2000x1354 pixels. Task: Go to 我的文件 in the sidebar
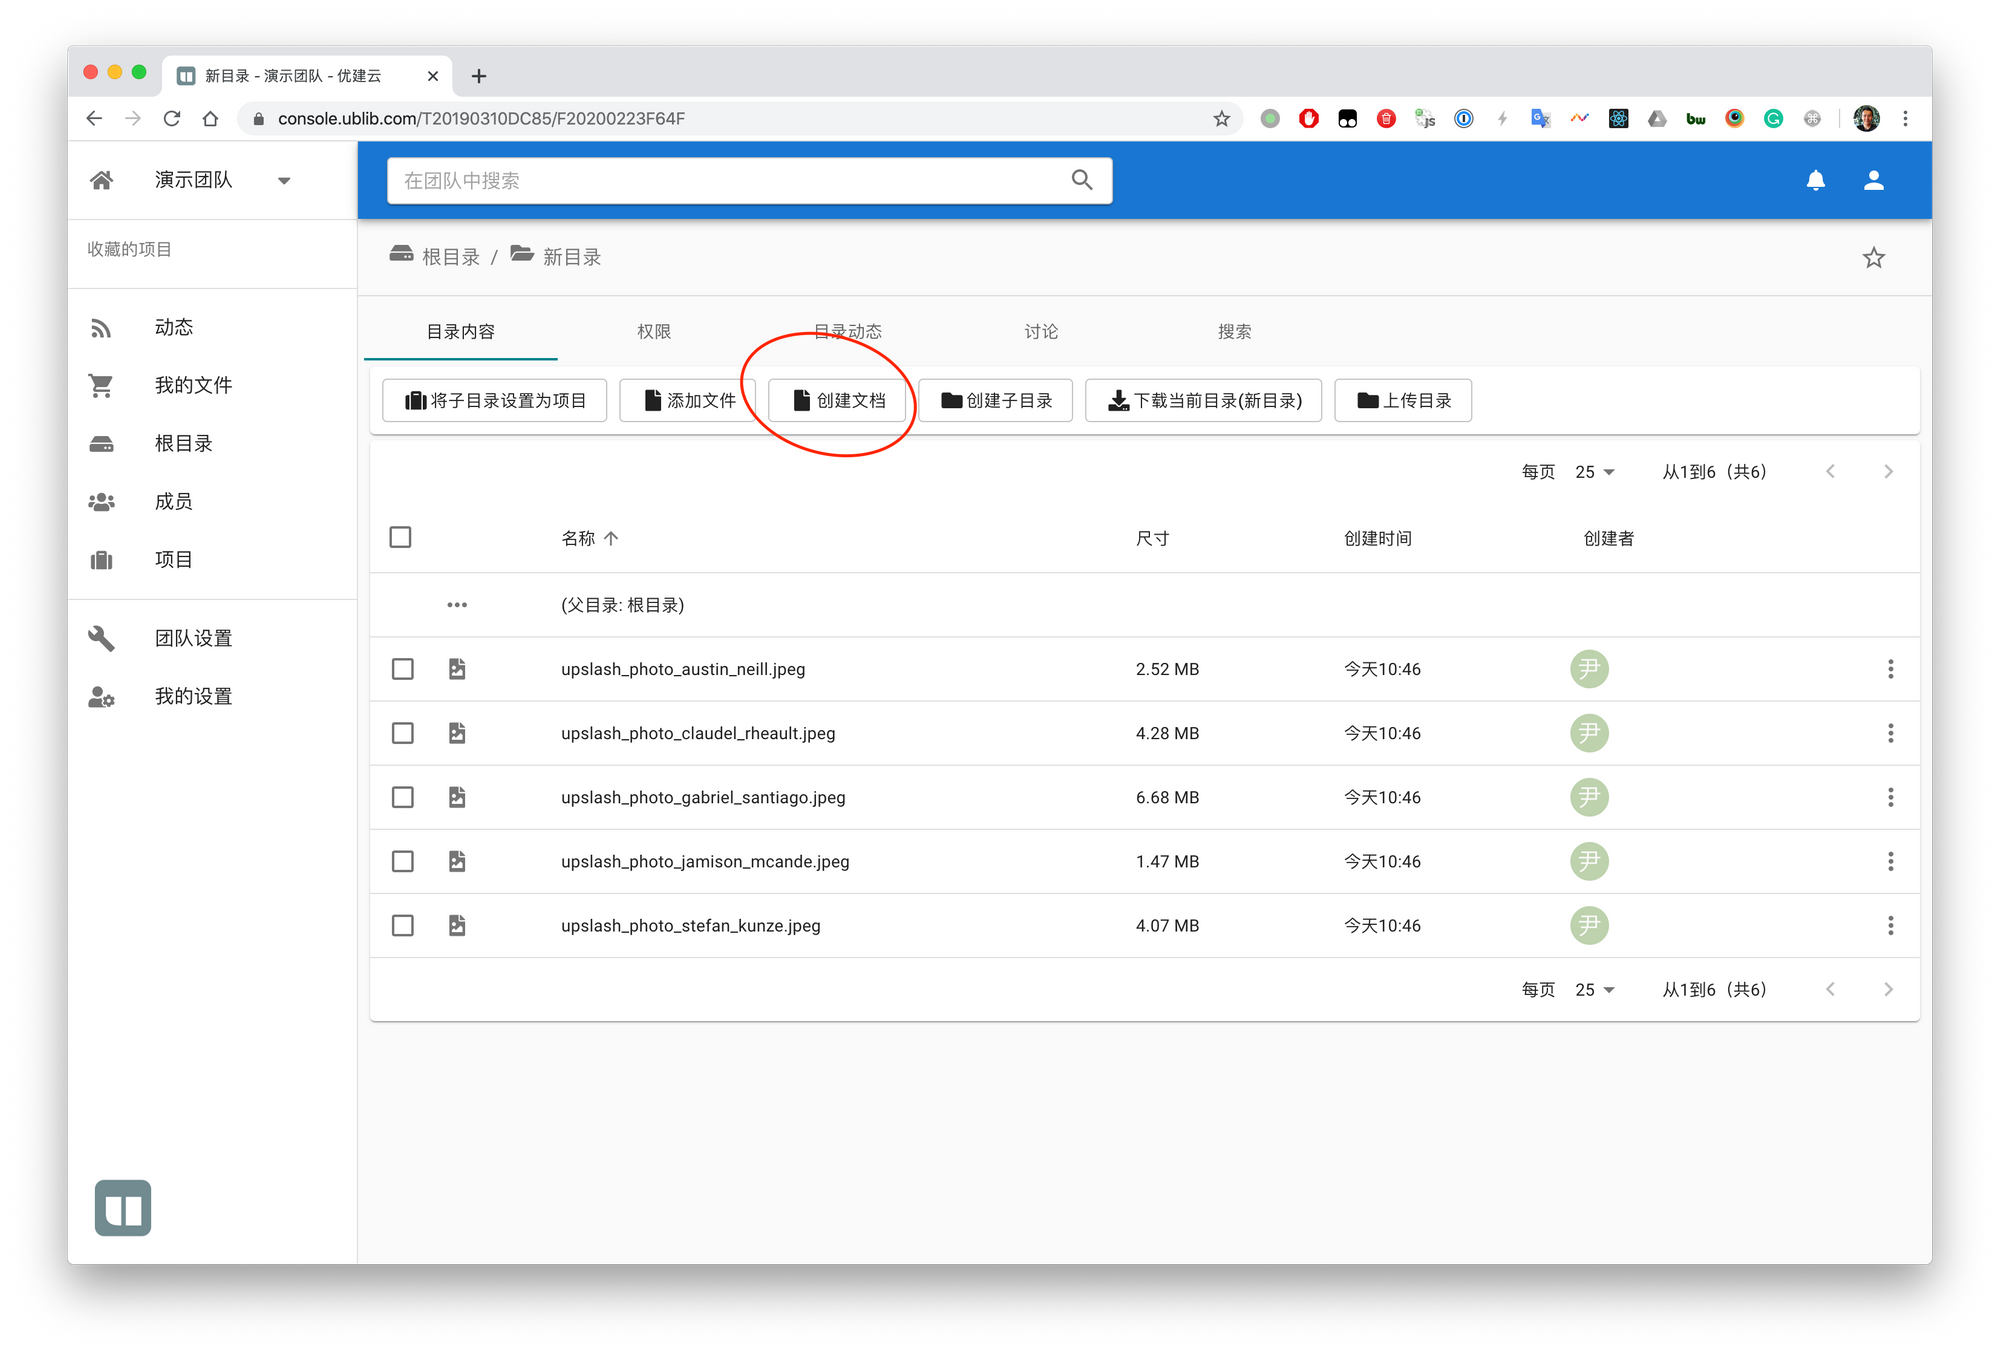point(192,386)
